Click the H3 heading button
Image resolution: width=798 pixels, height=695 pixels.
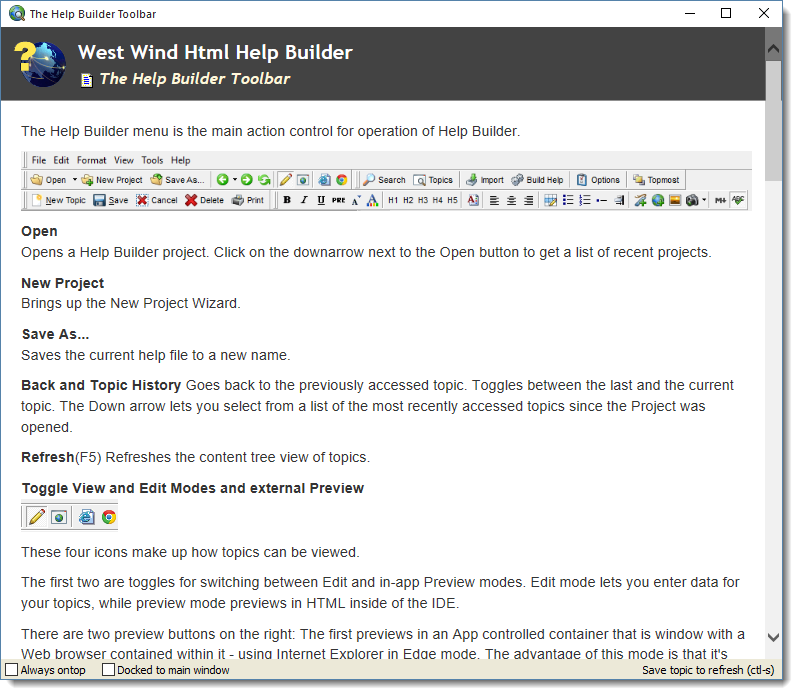423,200
